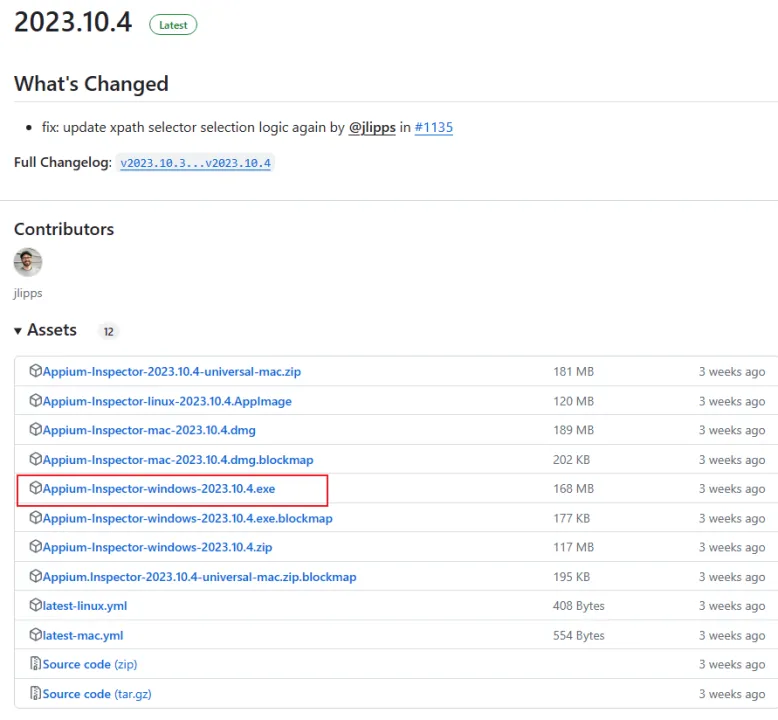The height and width of the screenshot is (720, 778).
Task: Click package icon beside universal-mac.zip asset
Action: point(36,372)
